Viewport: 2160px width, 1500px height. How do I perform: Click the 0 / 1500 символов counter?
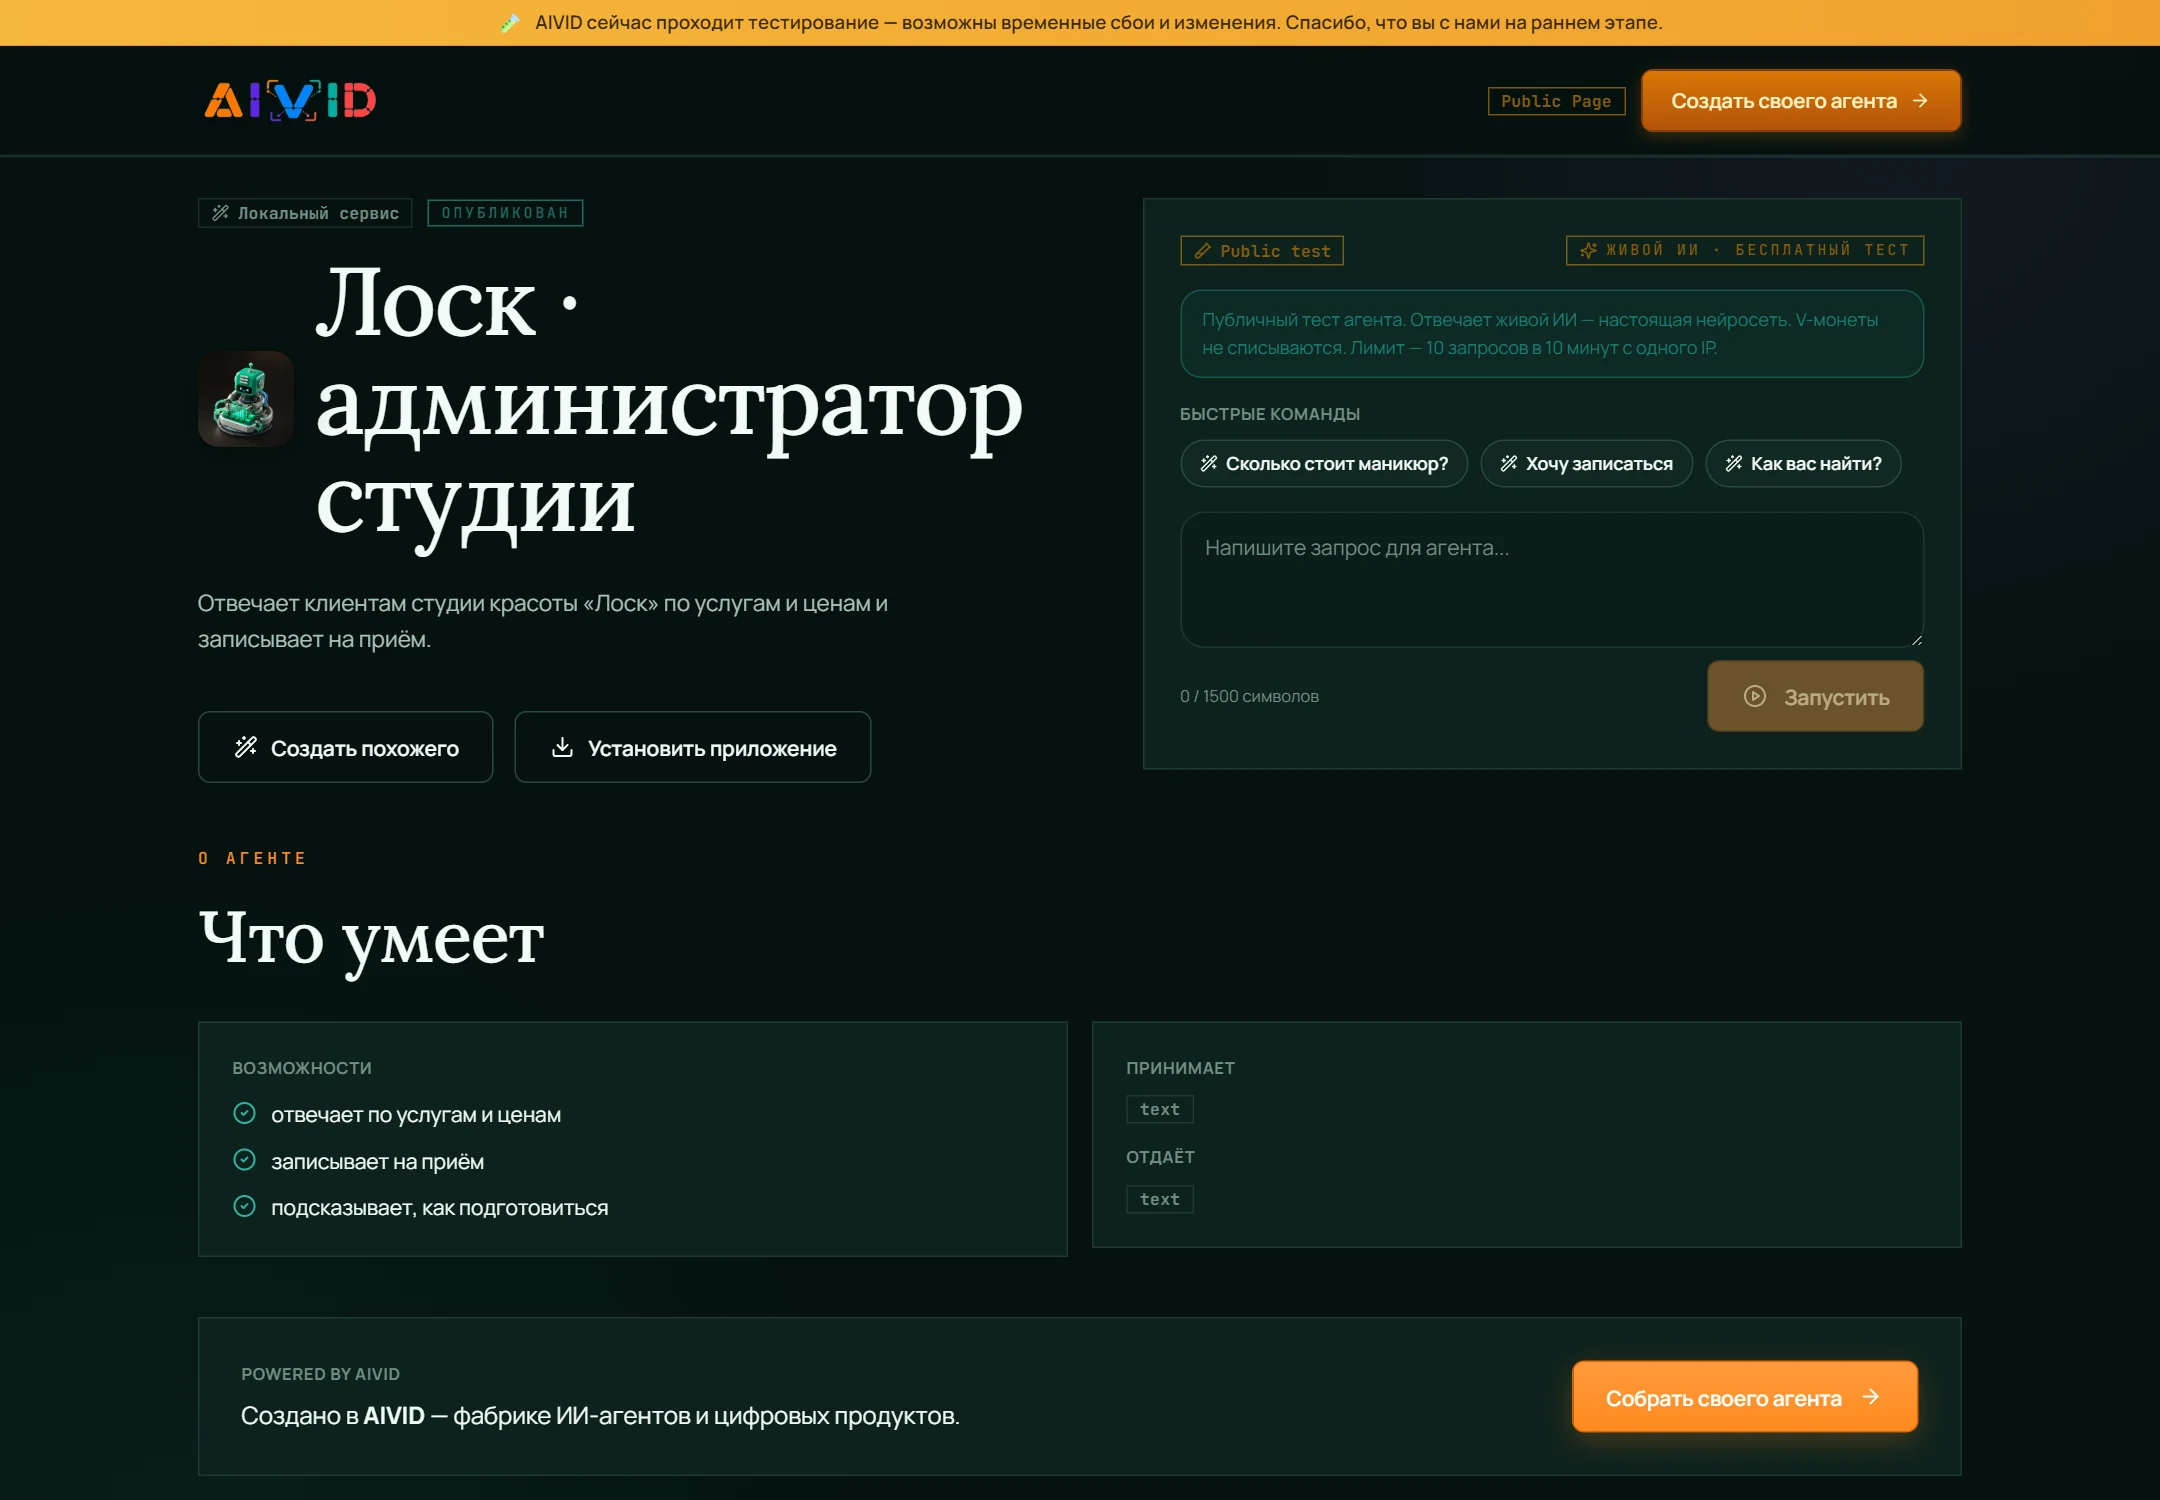click(1249, 697)
